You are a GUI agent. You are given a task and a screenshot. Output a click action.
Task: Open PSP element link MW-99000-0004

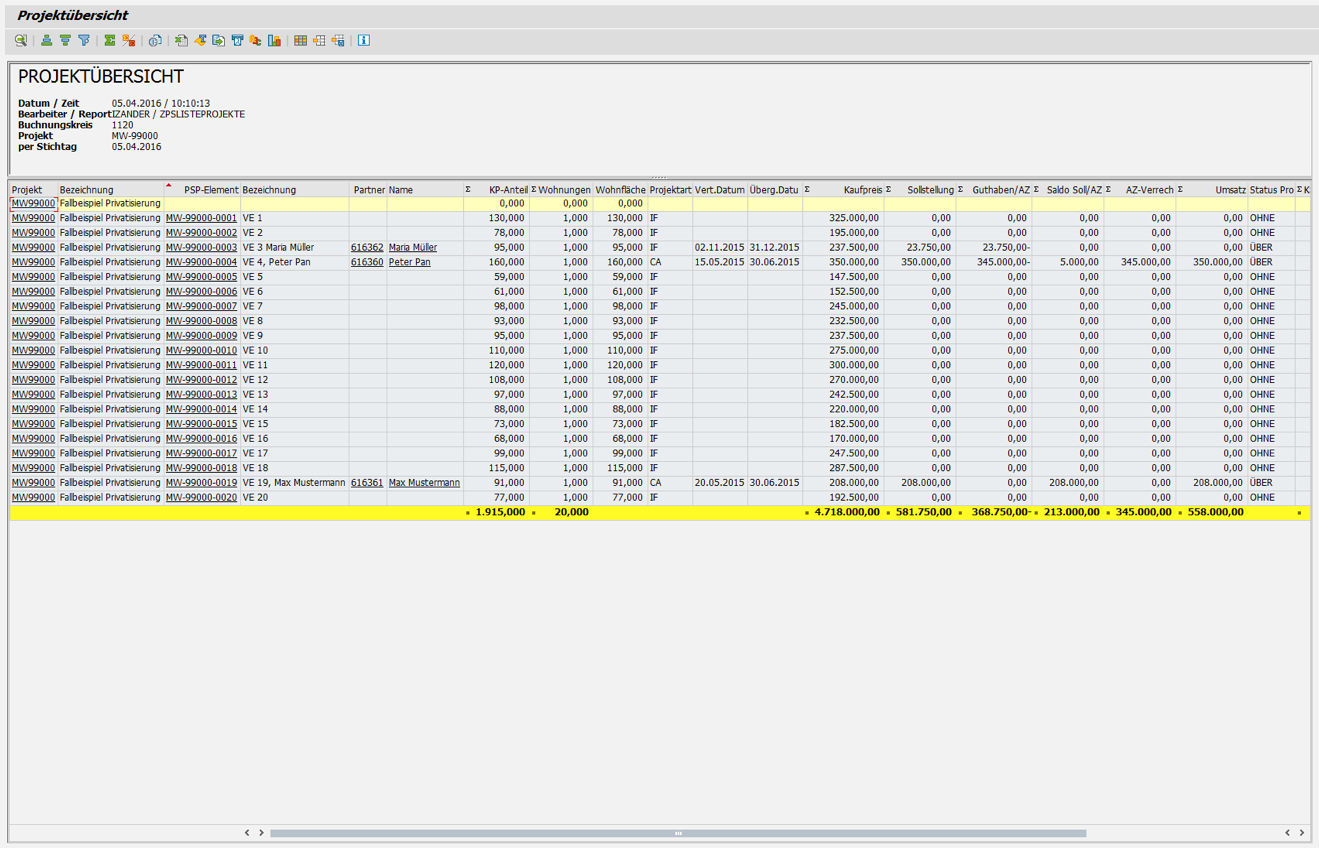[201, 262]
